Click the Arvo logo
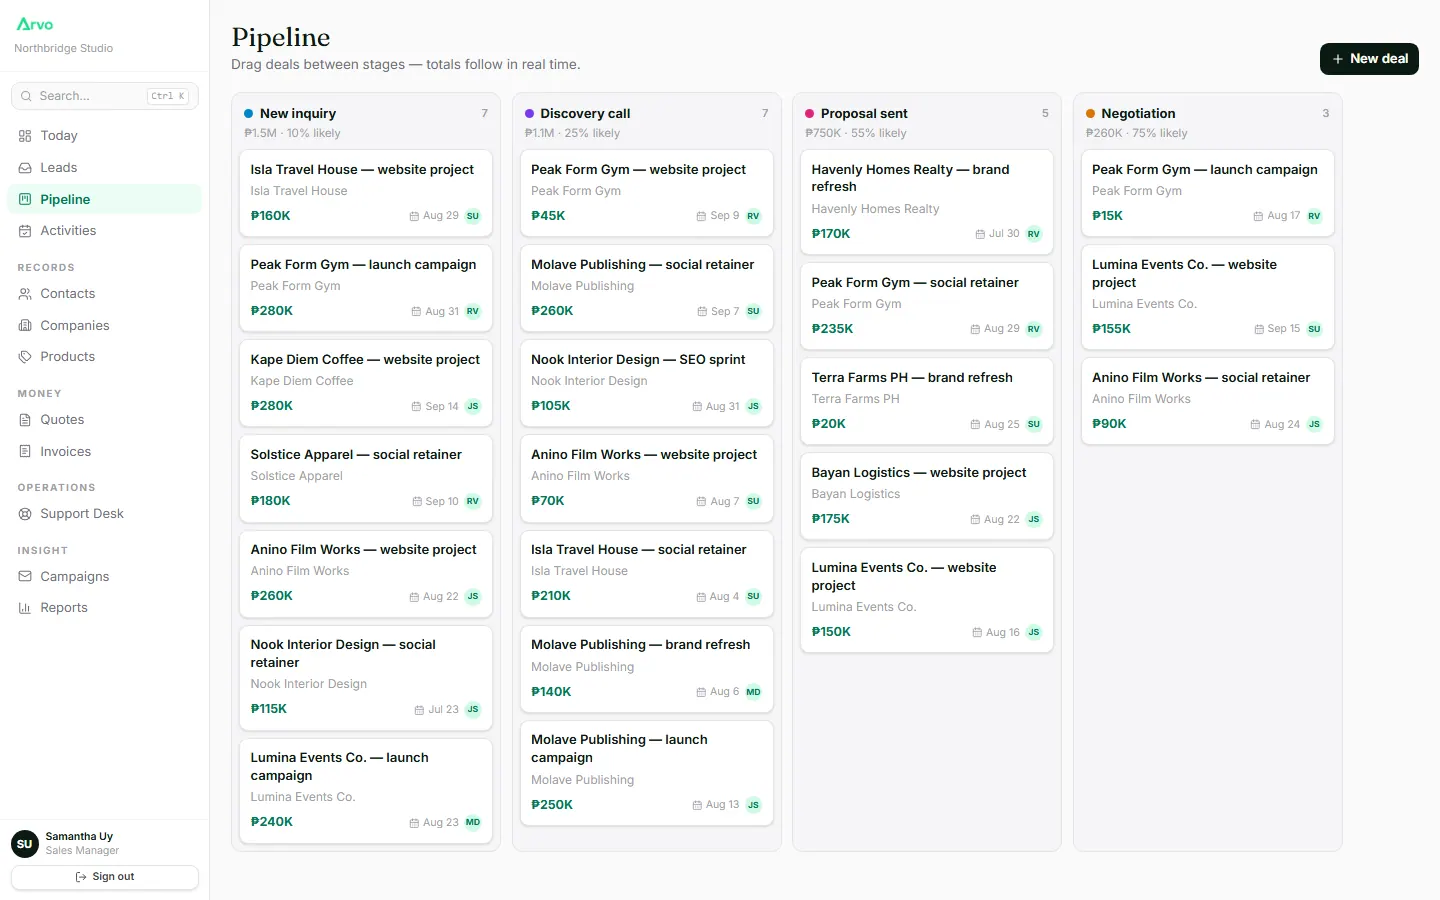 tap(35, 24)
